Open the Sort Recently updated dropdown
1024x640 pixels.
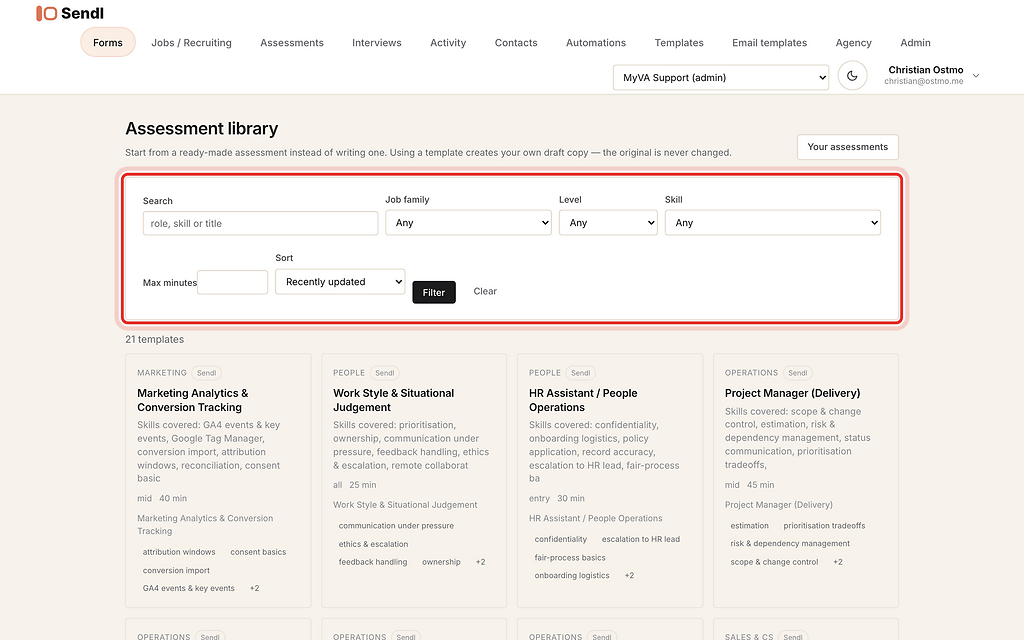[x=340, y=282]
